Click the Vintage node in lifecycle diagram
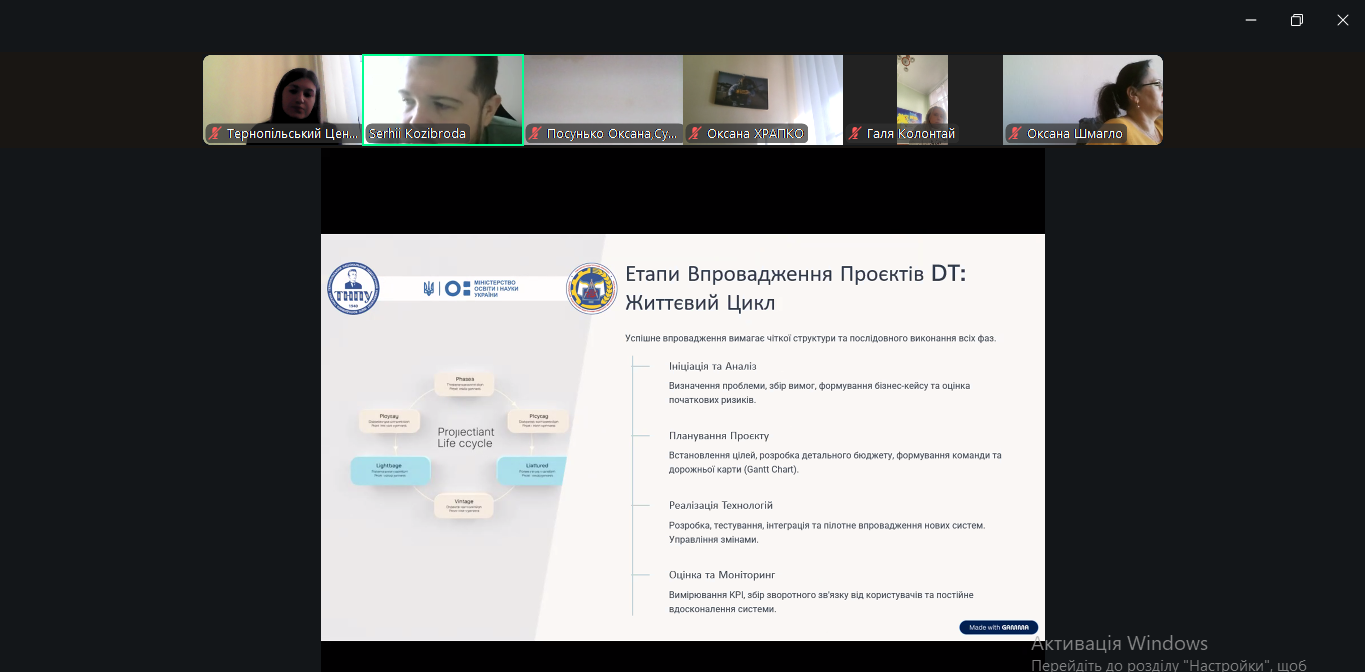 [464, 505]
